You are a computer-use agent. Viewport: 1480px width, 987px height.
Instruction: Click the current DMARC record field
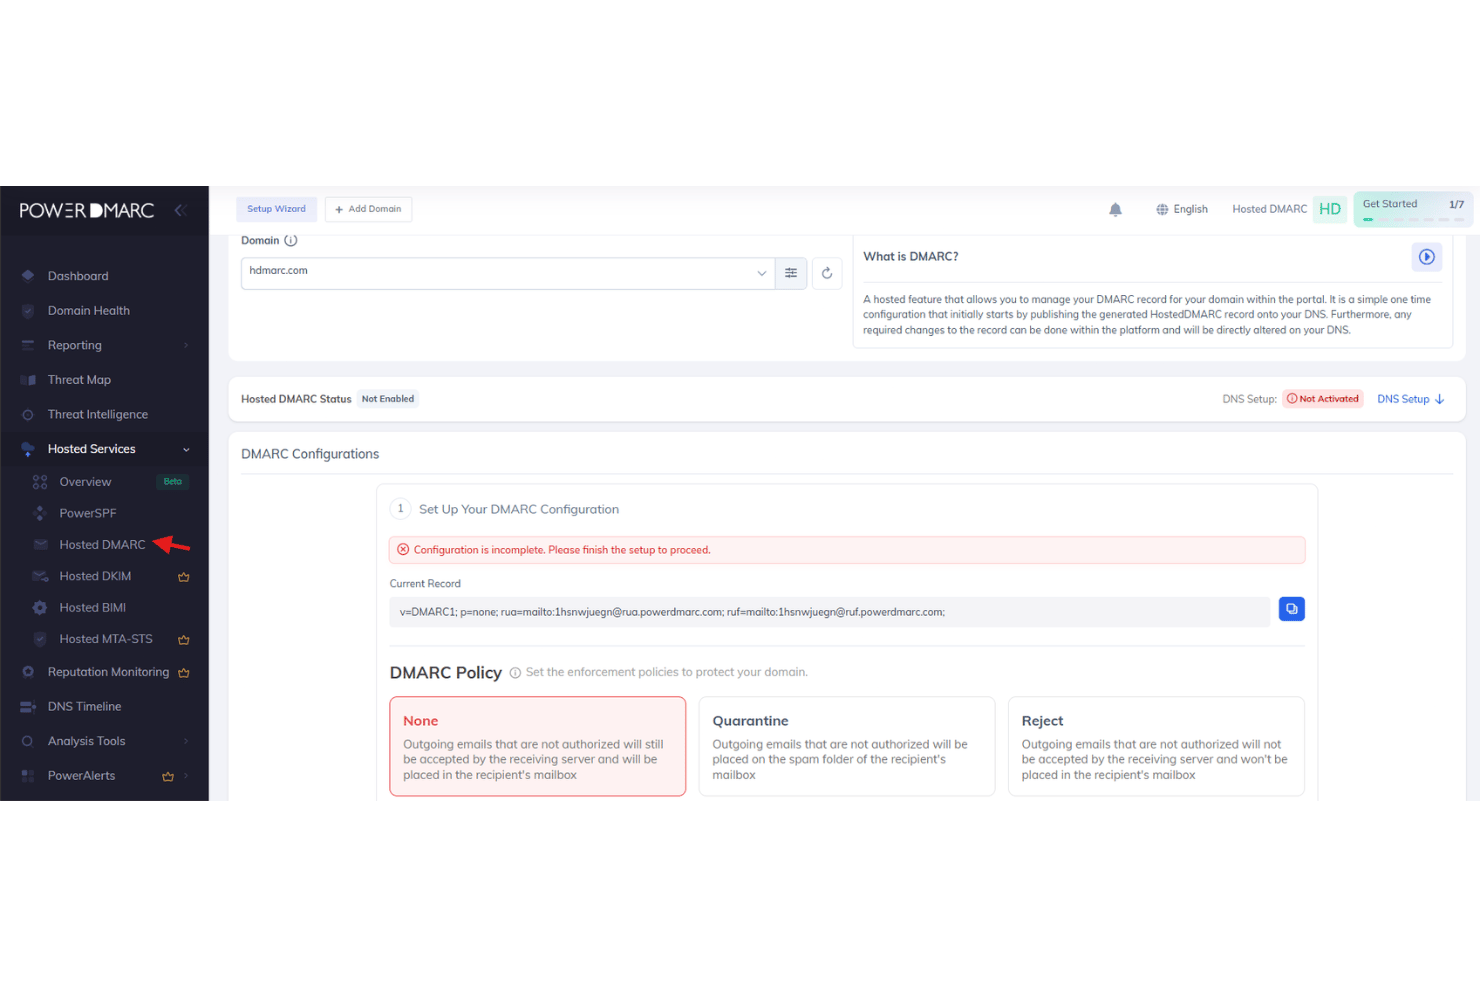coord(829,612)
